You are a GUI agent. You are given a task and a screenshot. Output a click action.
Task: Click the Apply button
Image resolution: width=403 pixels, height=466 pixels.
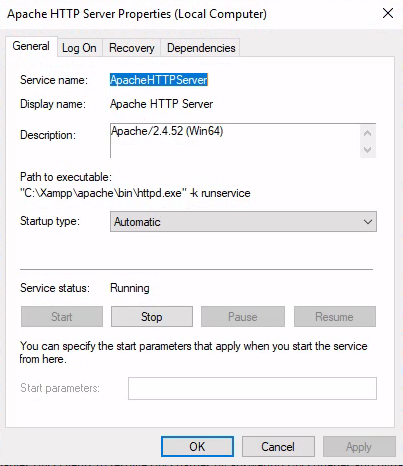pos(359,447)
